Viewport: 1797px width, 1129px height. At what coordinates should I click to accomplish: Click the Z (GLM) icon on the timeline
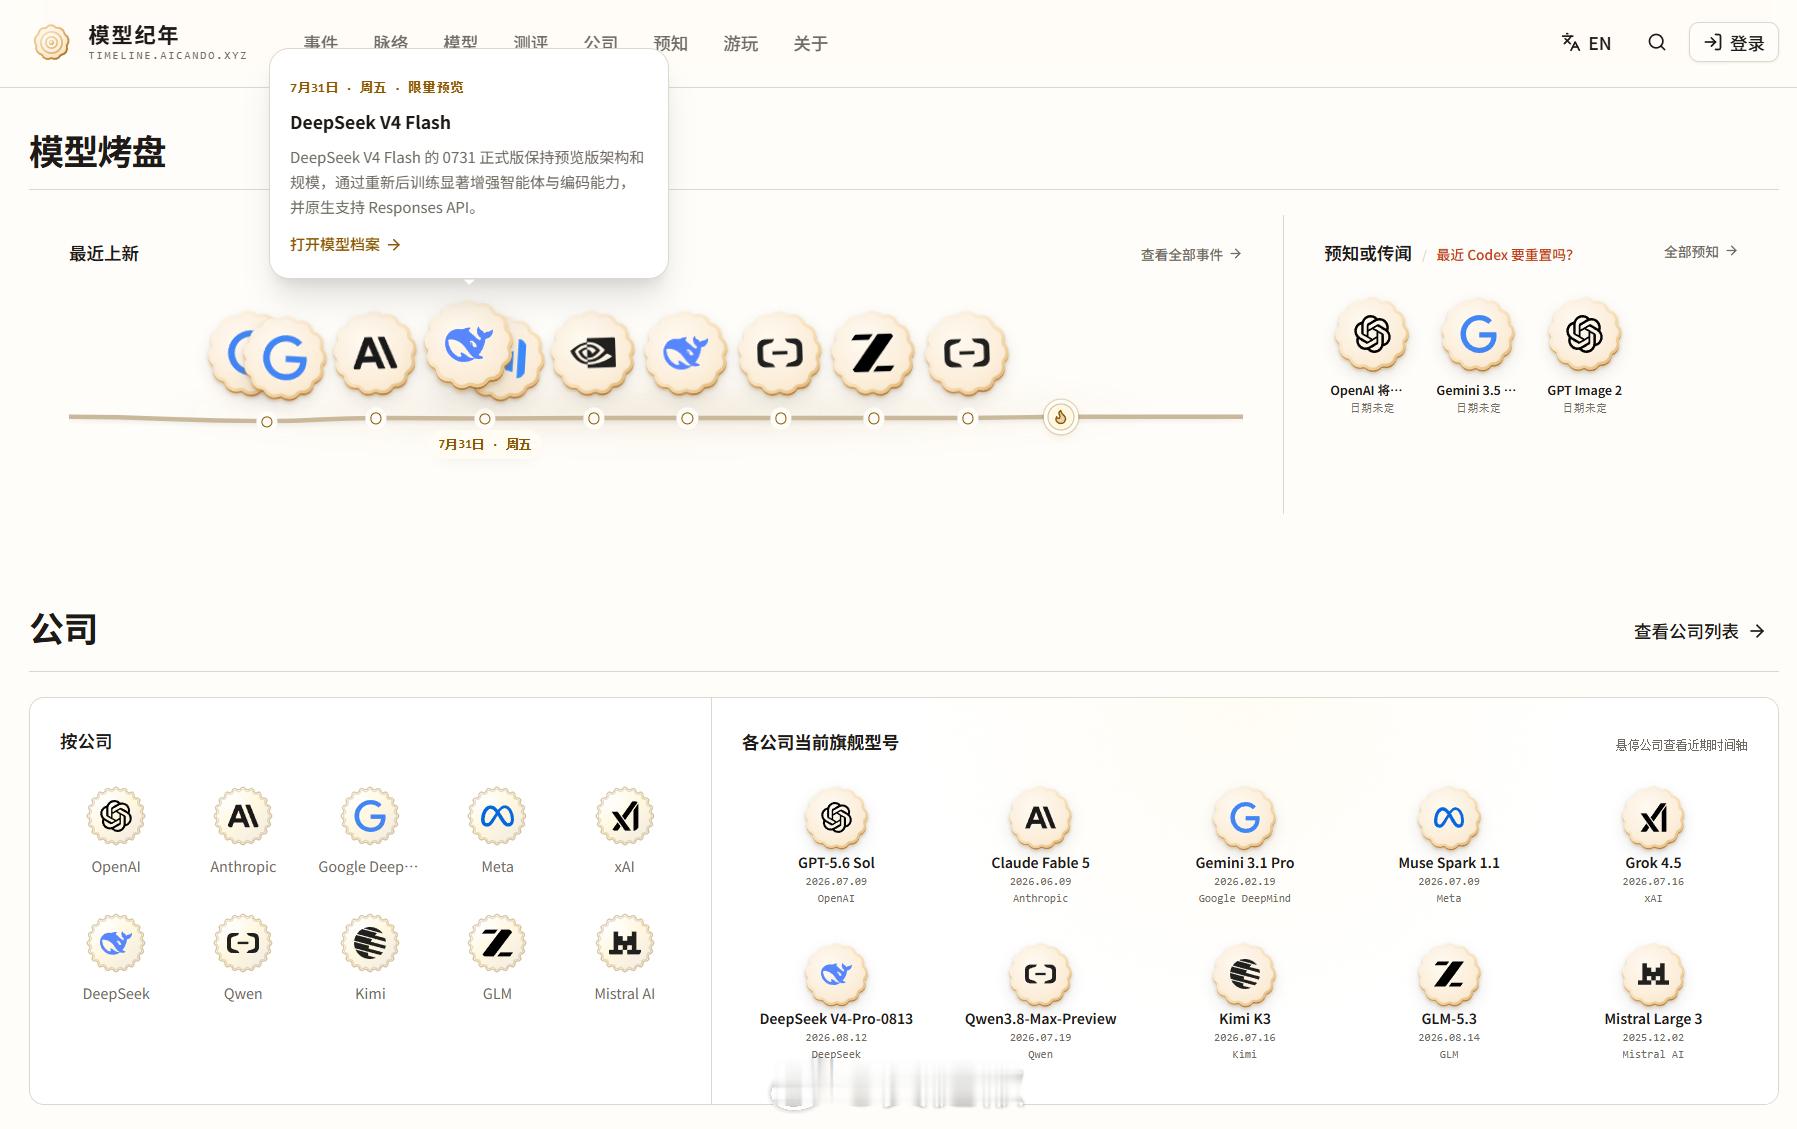873,353
